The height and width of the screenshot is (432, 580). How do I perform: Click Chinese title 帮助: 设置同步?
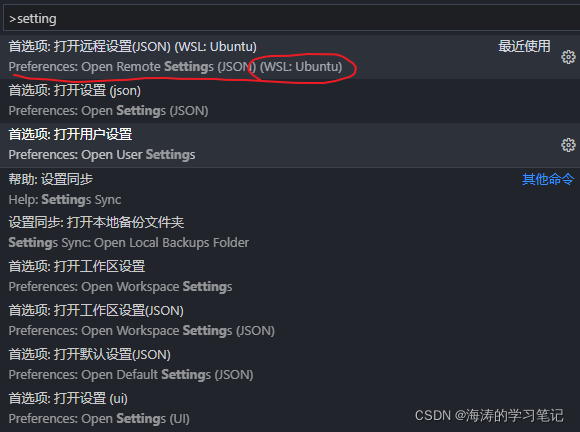click(51, 179)
